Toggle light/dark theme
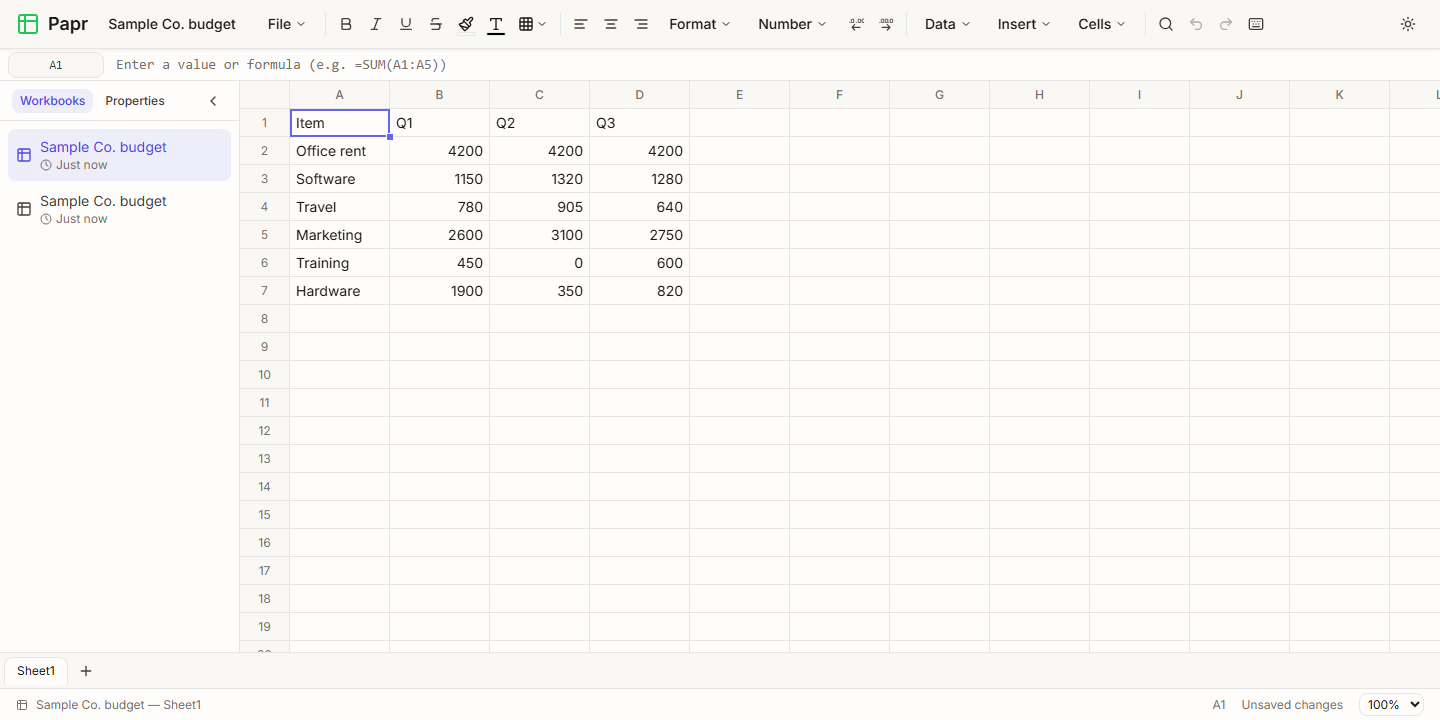 pos(1408,24)
